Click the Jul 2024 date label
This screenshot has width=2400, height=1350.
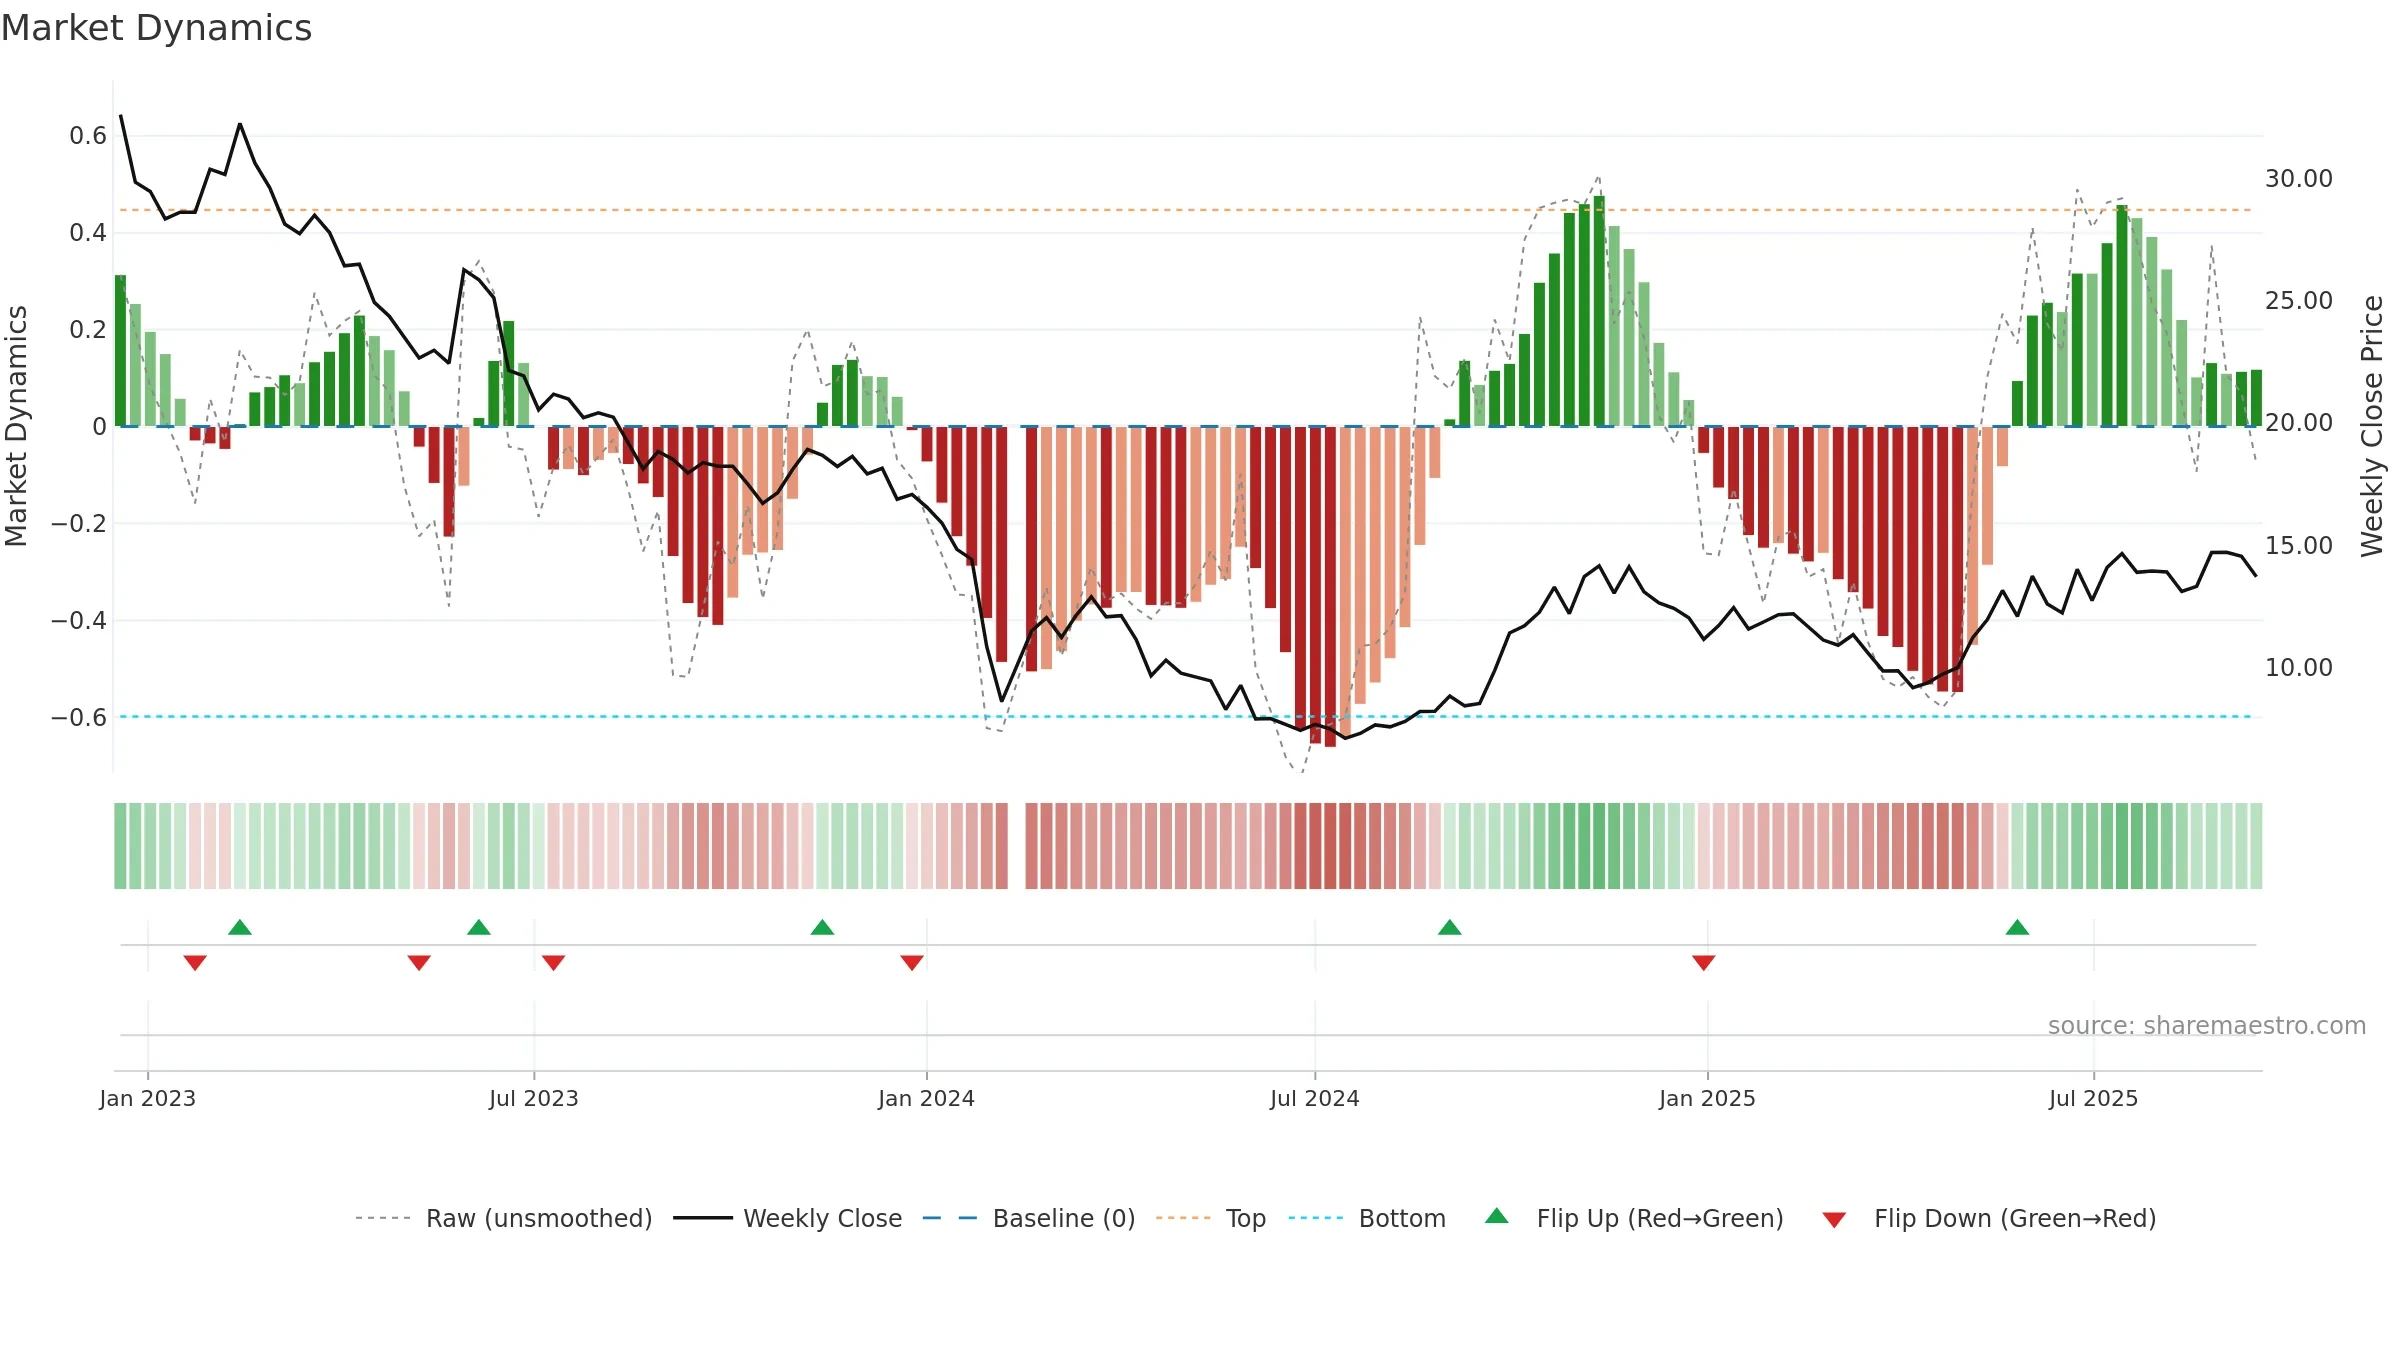click(1315, 1098)
